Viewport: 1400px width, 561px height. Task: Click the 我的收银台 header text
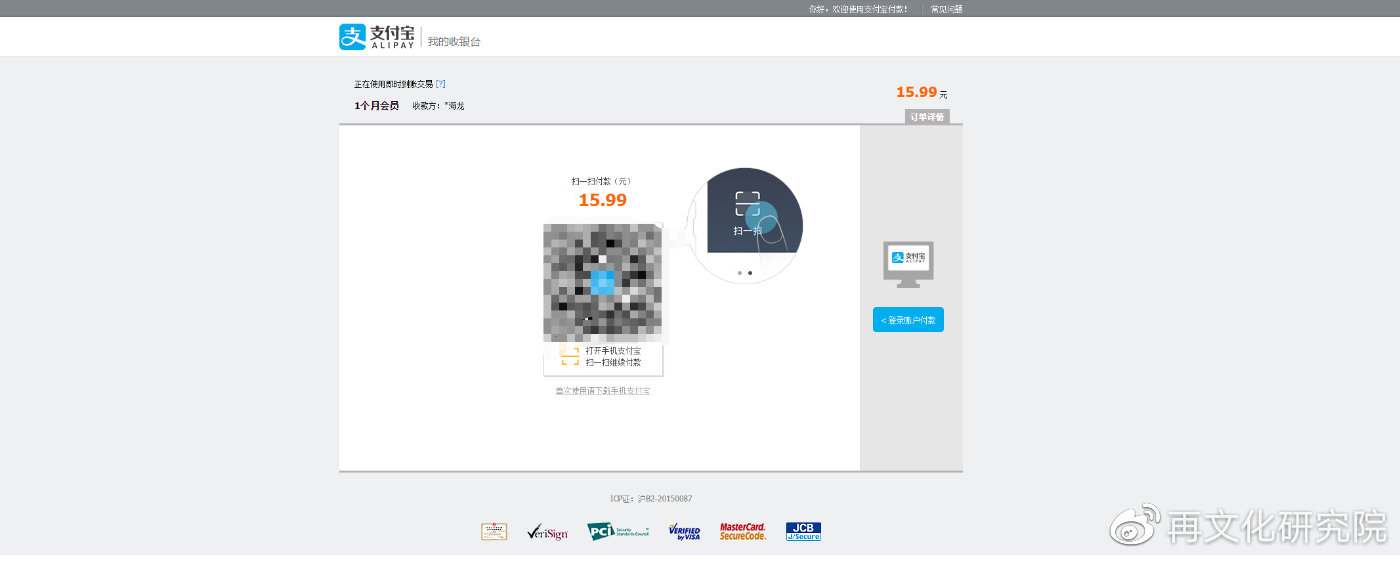pyautogui.click(x=454, y=41)
